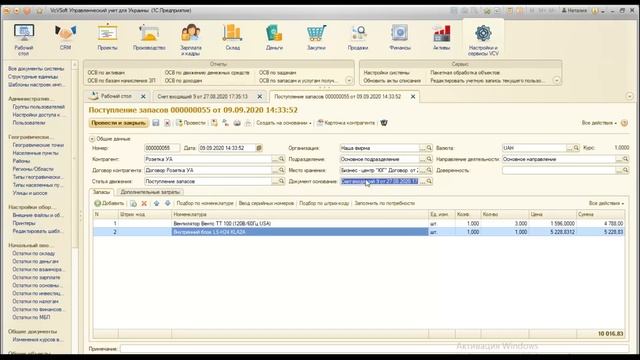This screenshot has height=360, width=640.
Task: Click the magnifier icon of Валюта field
Action: (576, 148)
